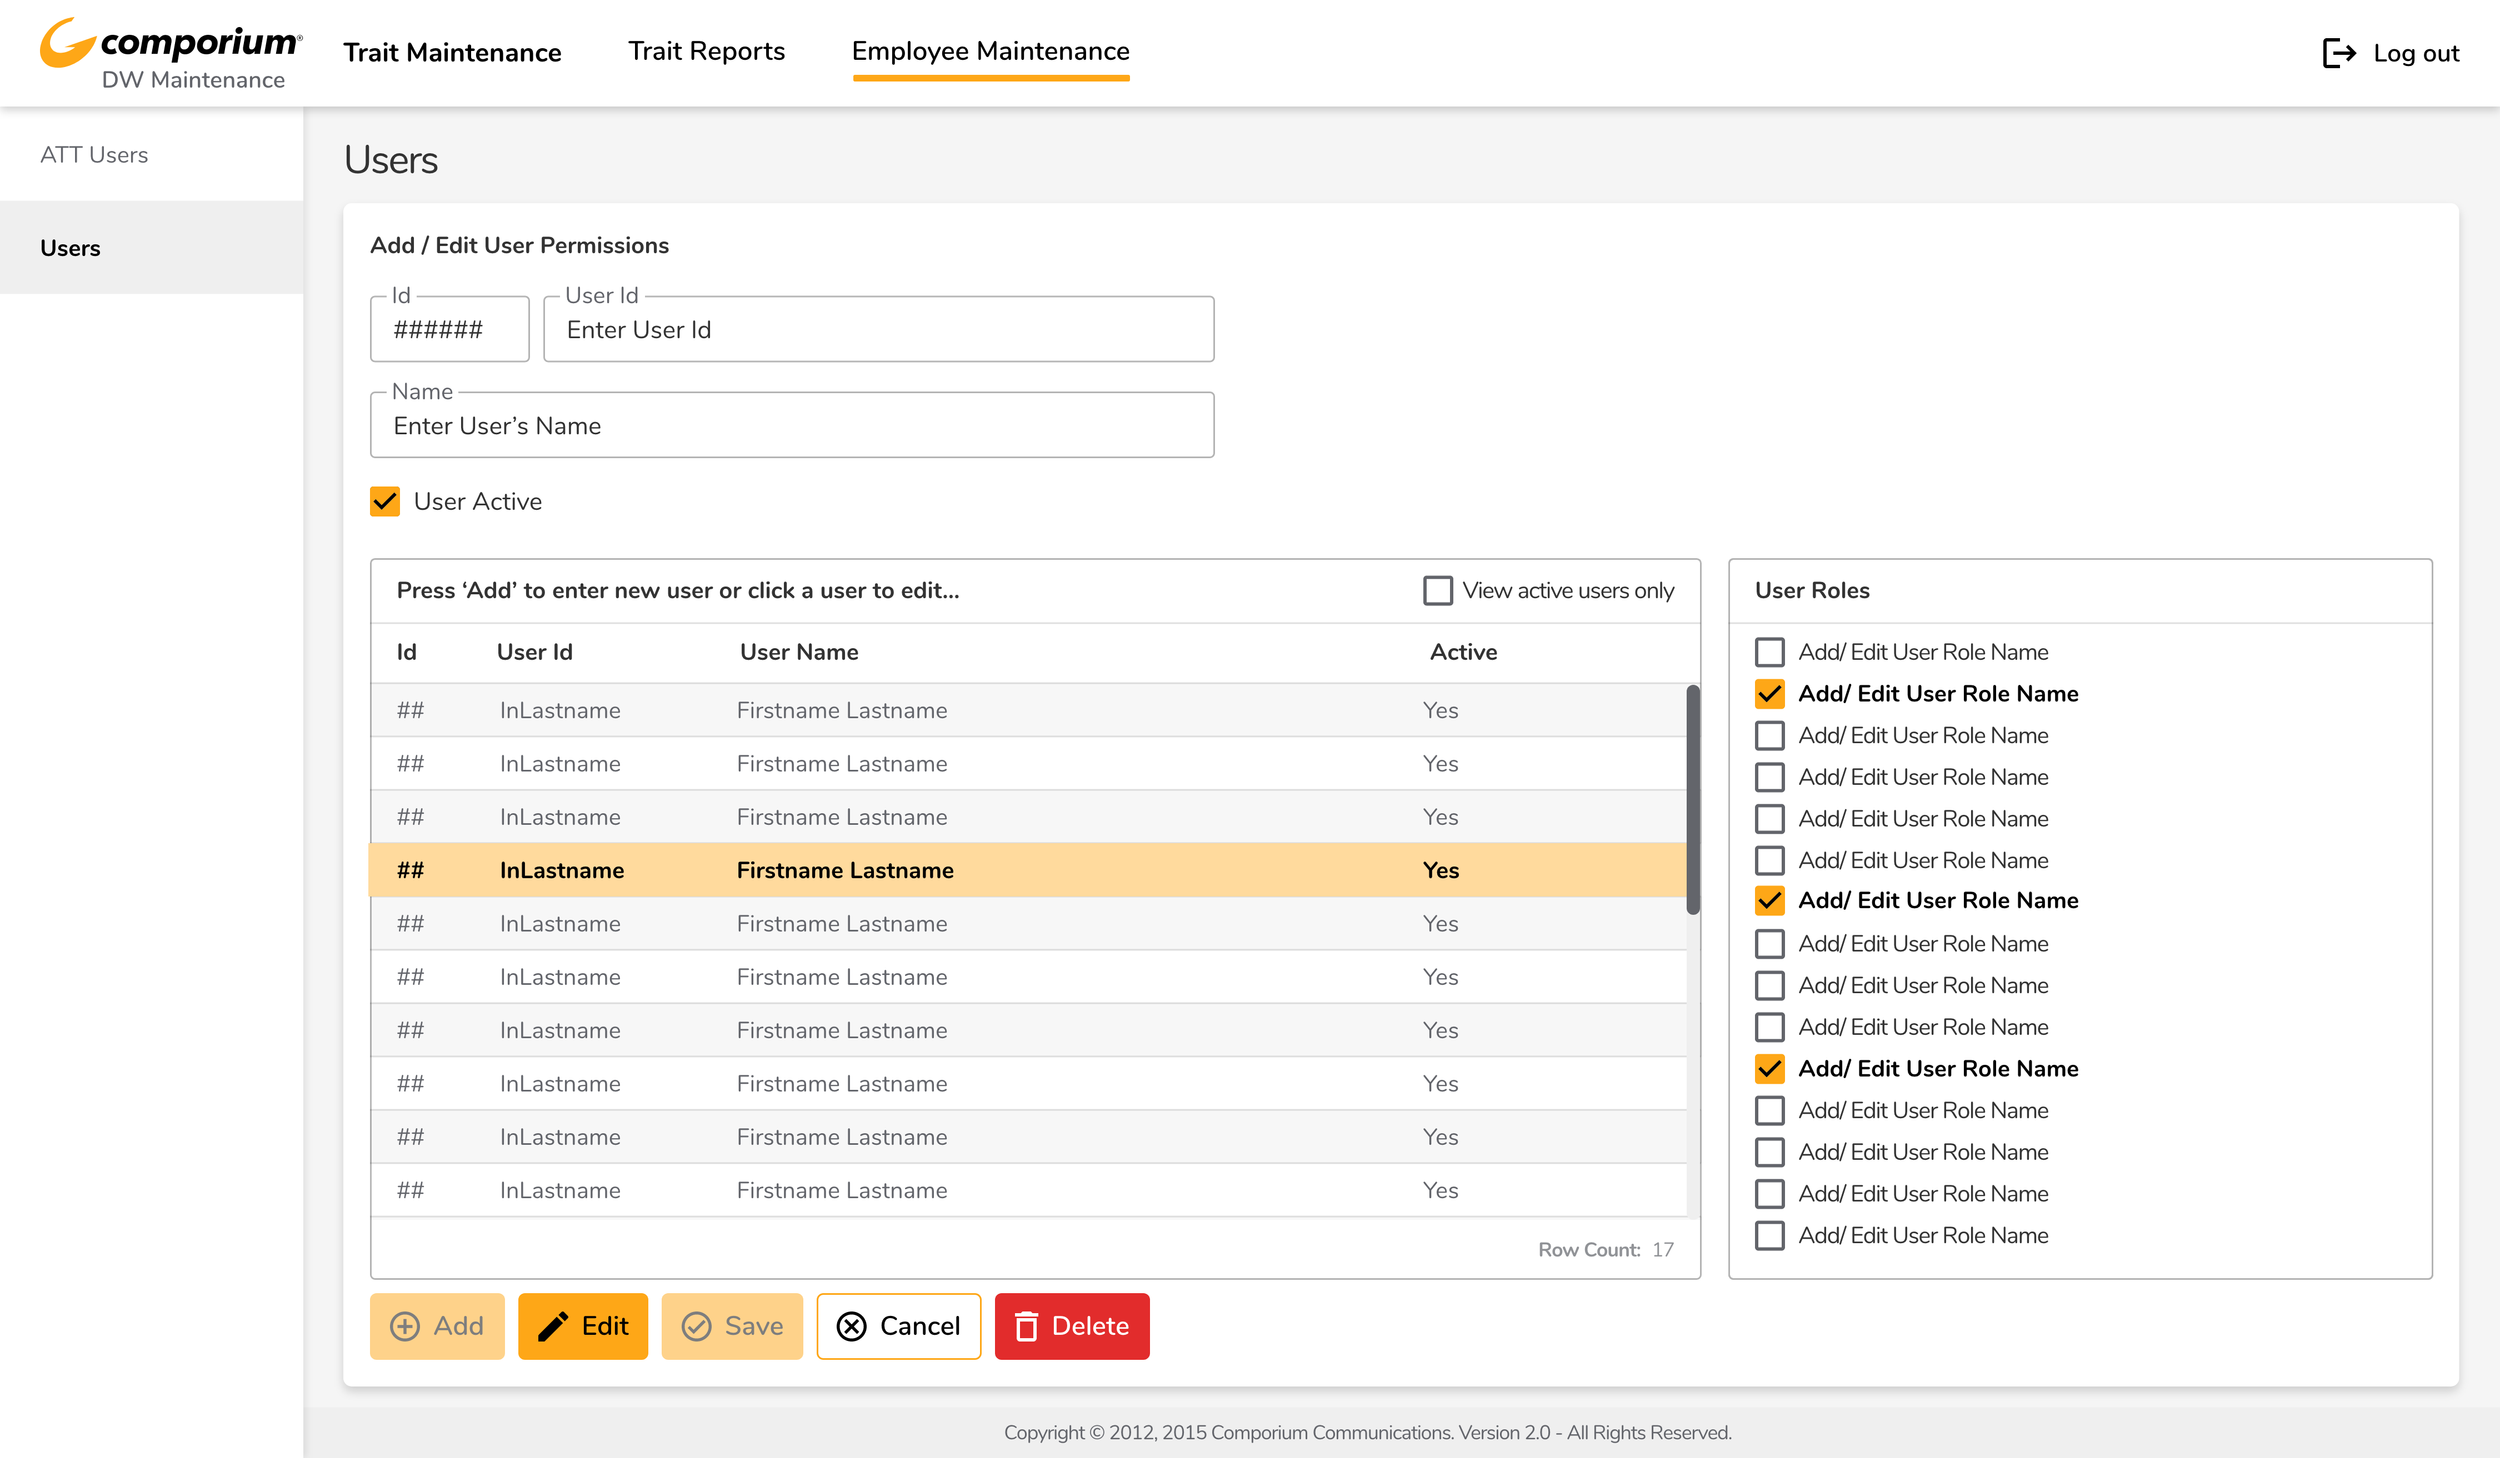Click the User Id input field
The width and height of the screenshot is (2500, 1458).
tap(878, 330)
